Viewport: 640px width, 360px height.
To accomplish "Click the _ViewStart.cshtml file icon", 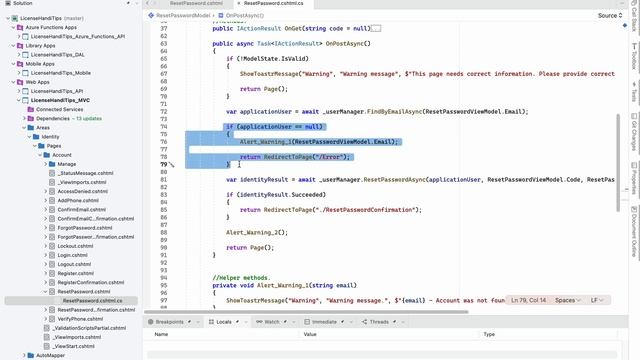I will click(47, 346).
